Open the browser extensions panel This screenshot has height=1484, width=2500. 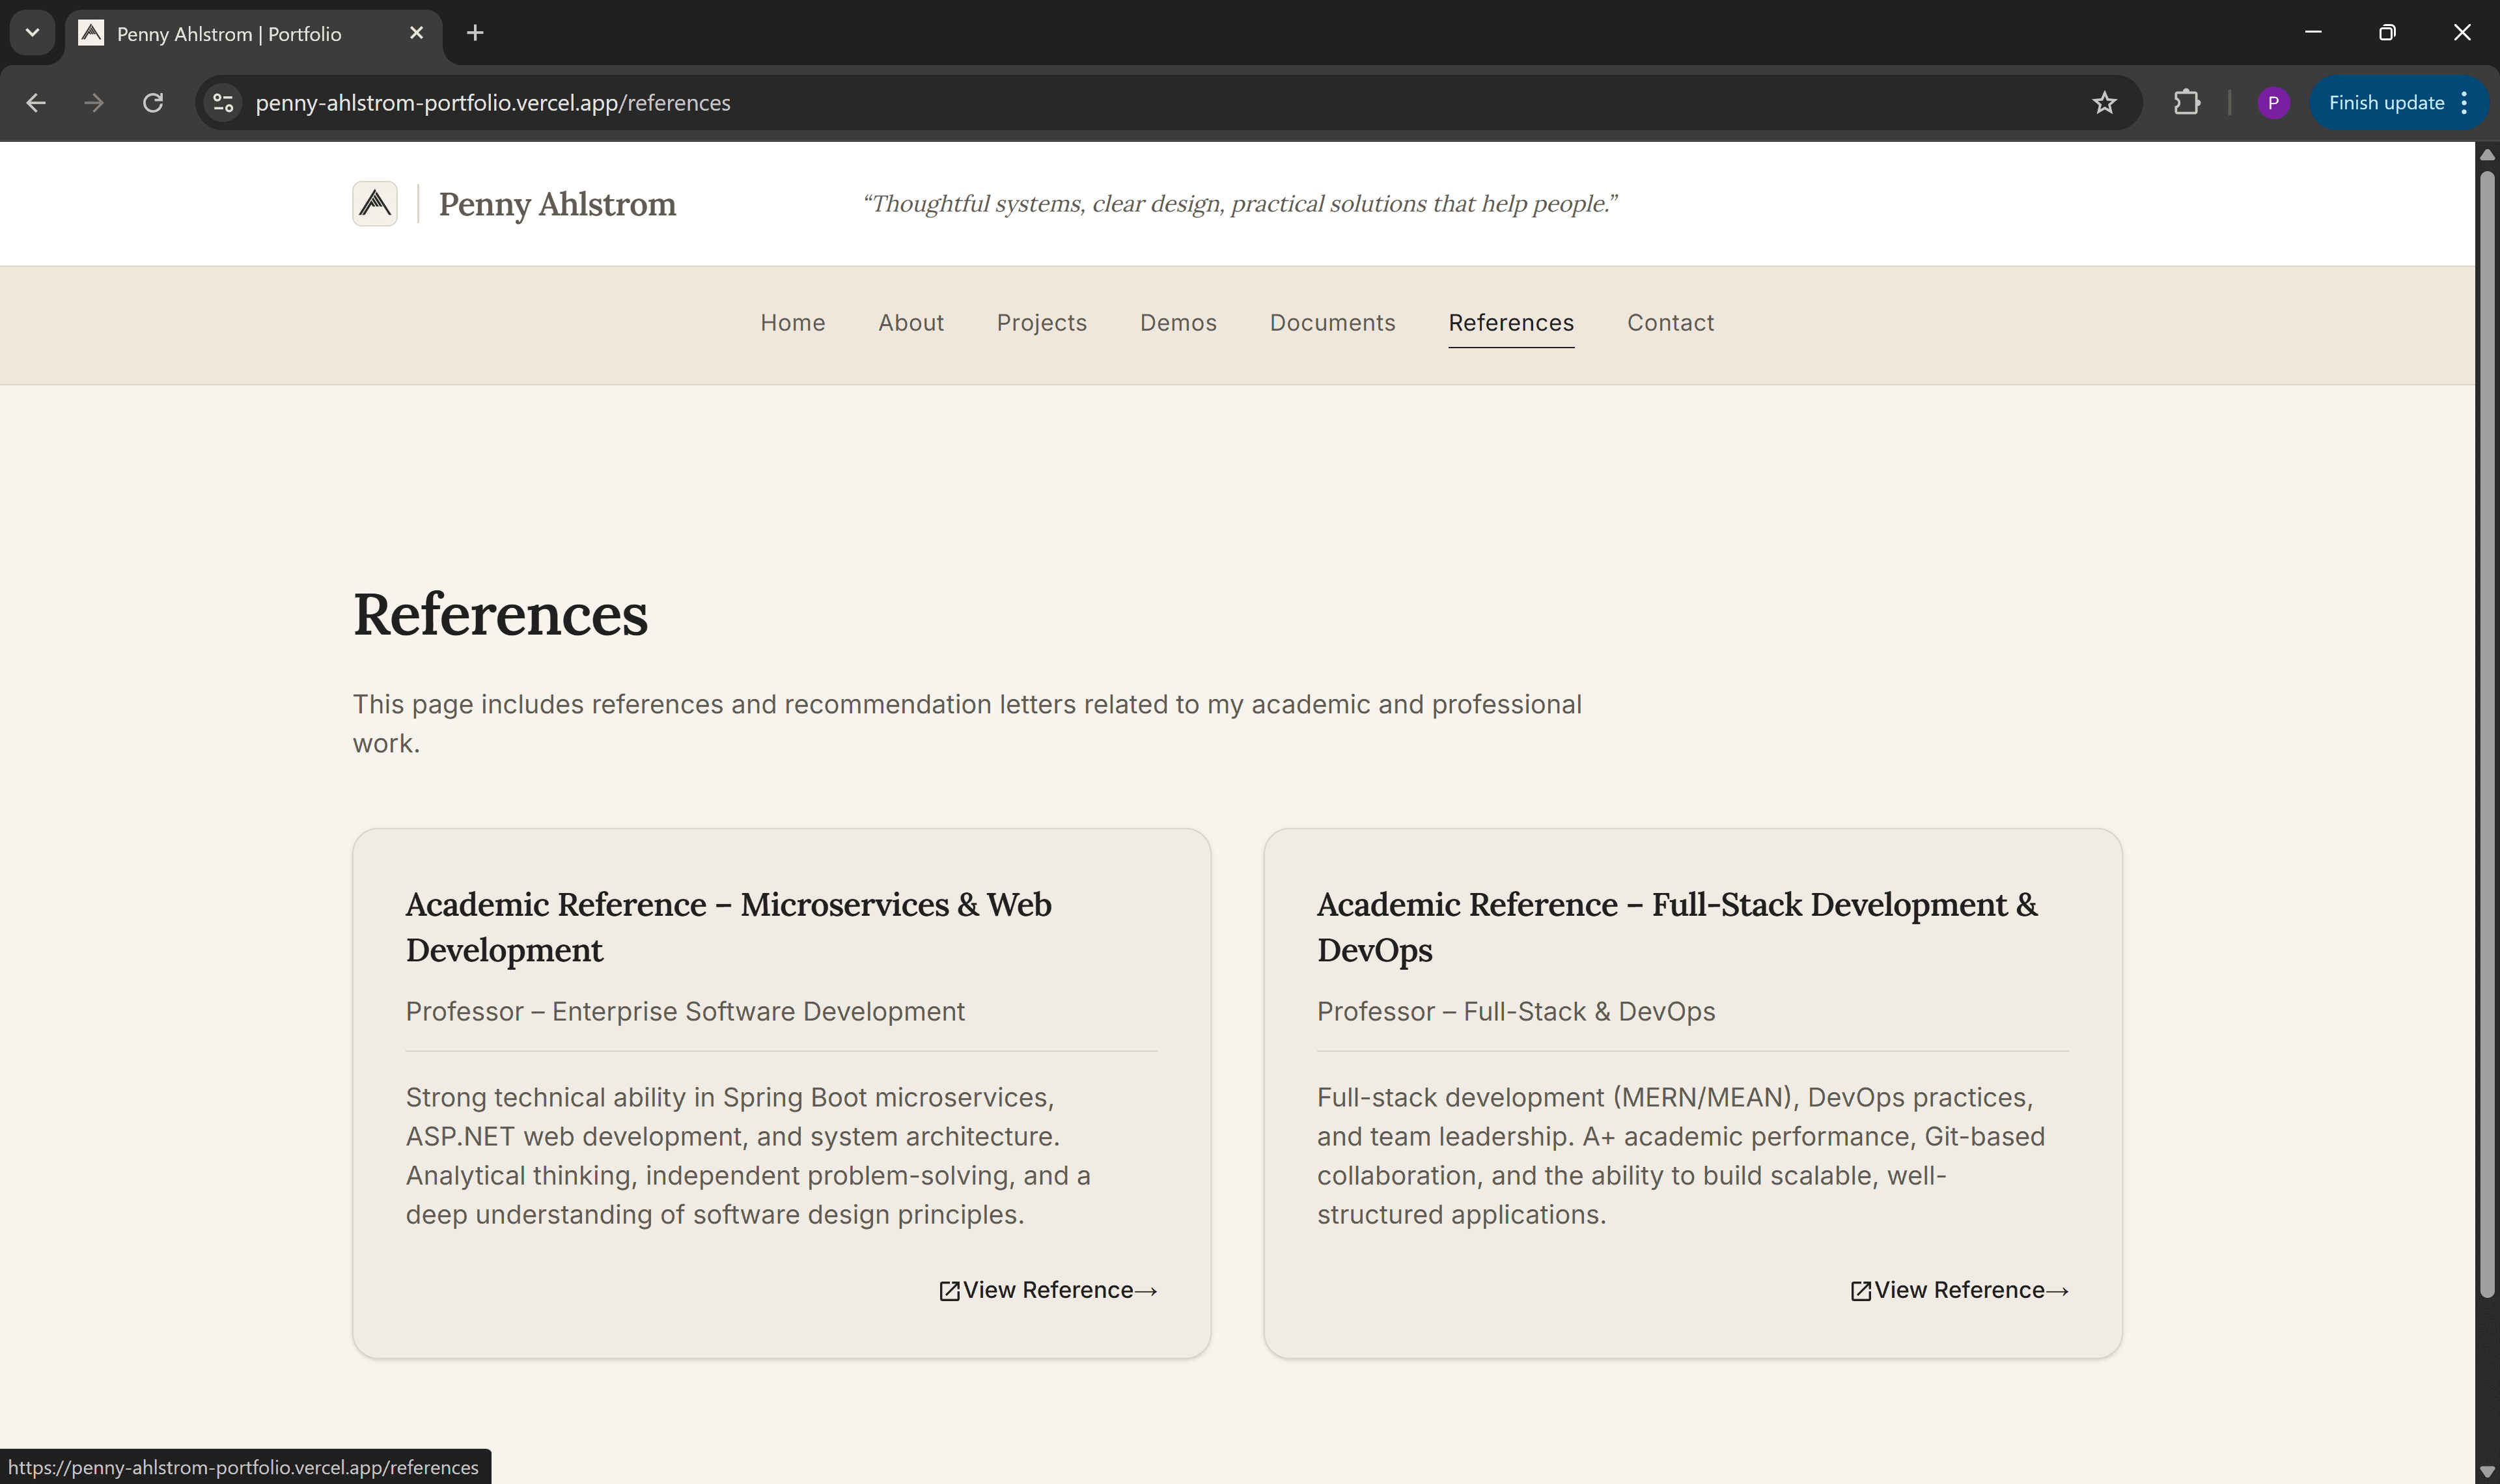tap(2187, 102)
